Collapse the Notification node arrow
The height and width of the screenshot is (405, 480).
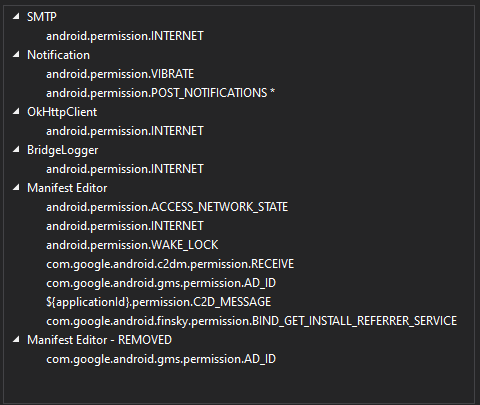pos(16,55)
